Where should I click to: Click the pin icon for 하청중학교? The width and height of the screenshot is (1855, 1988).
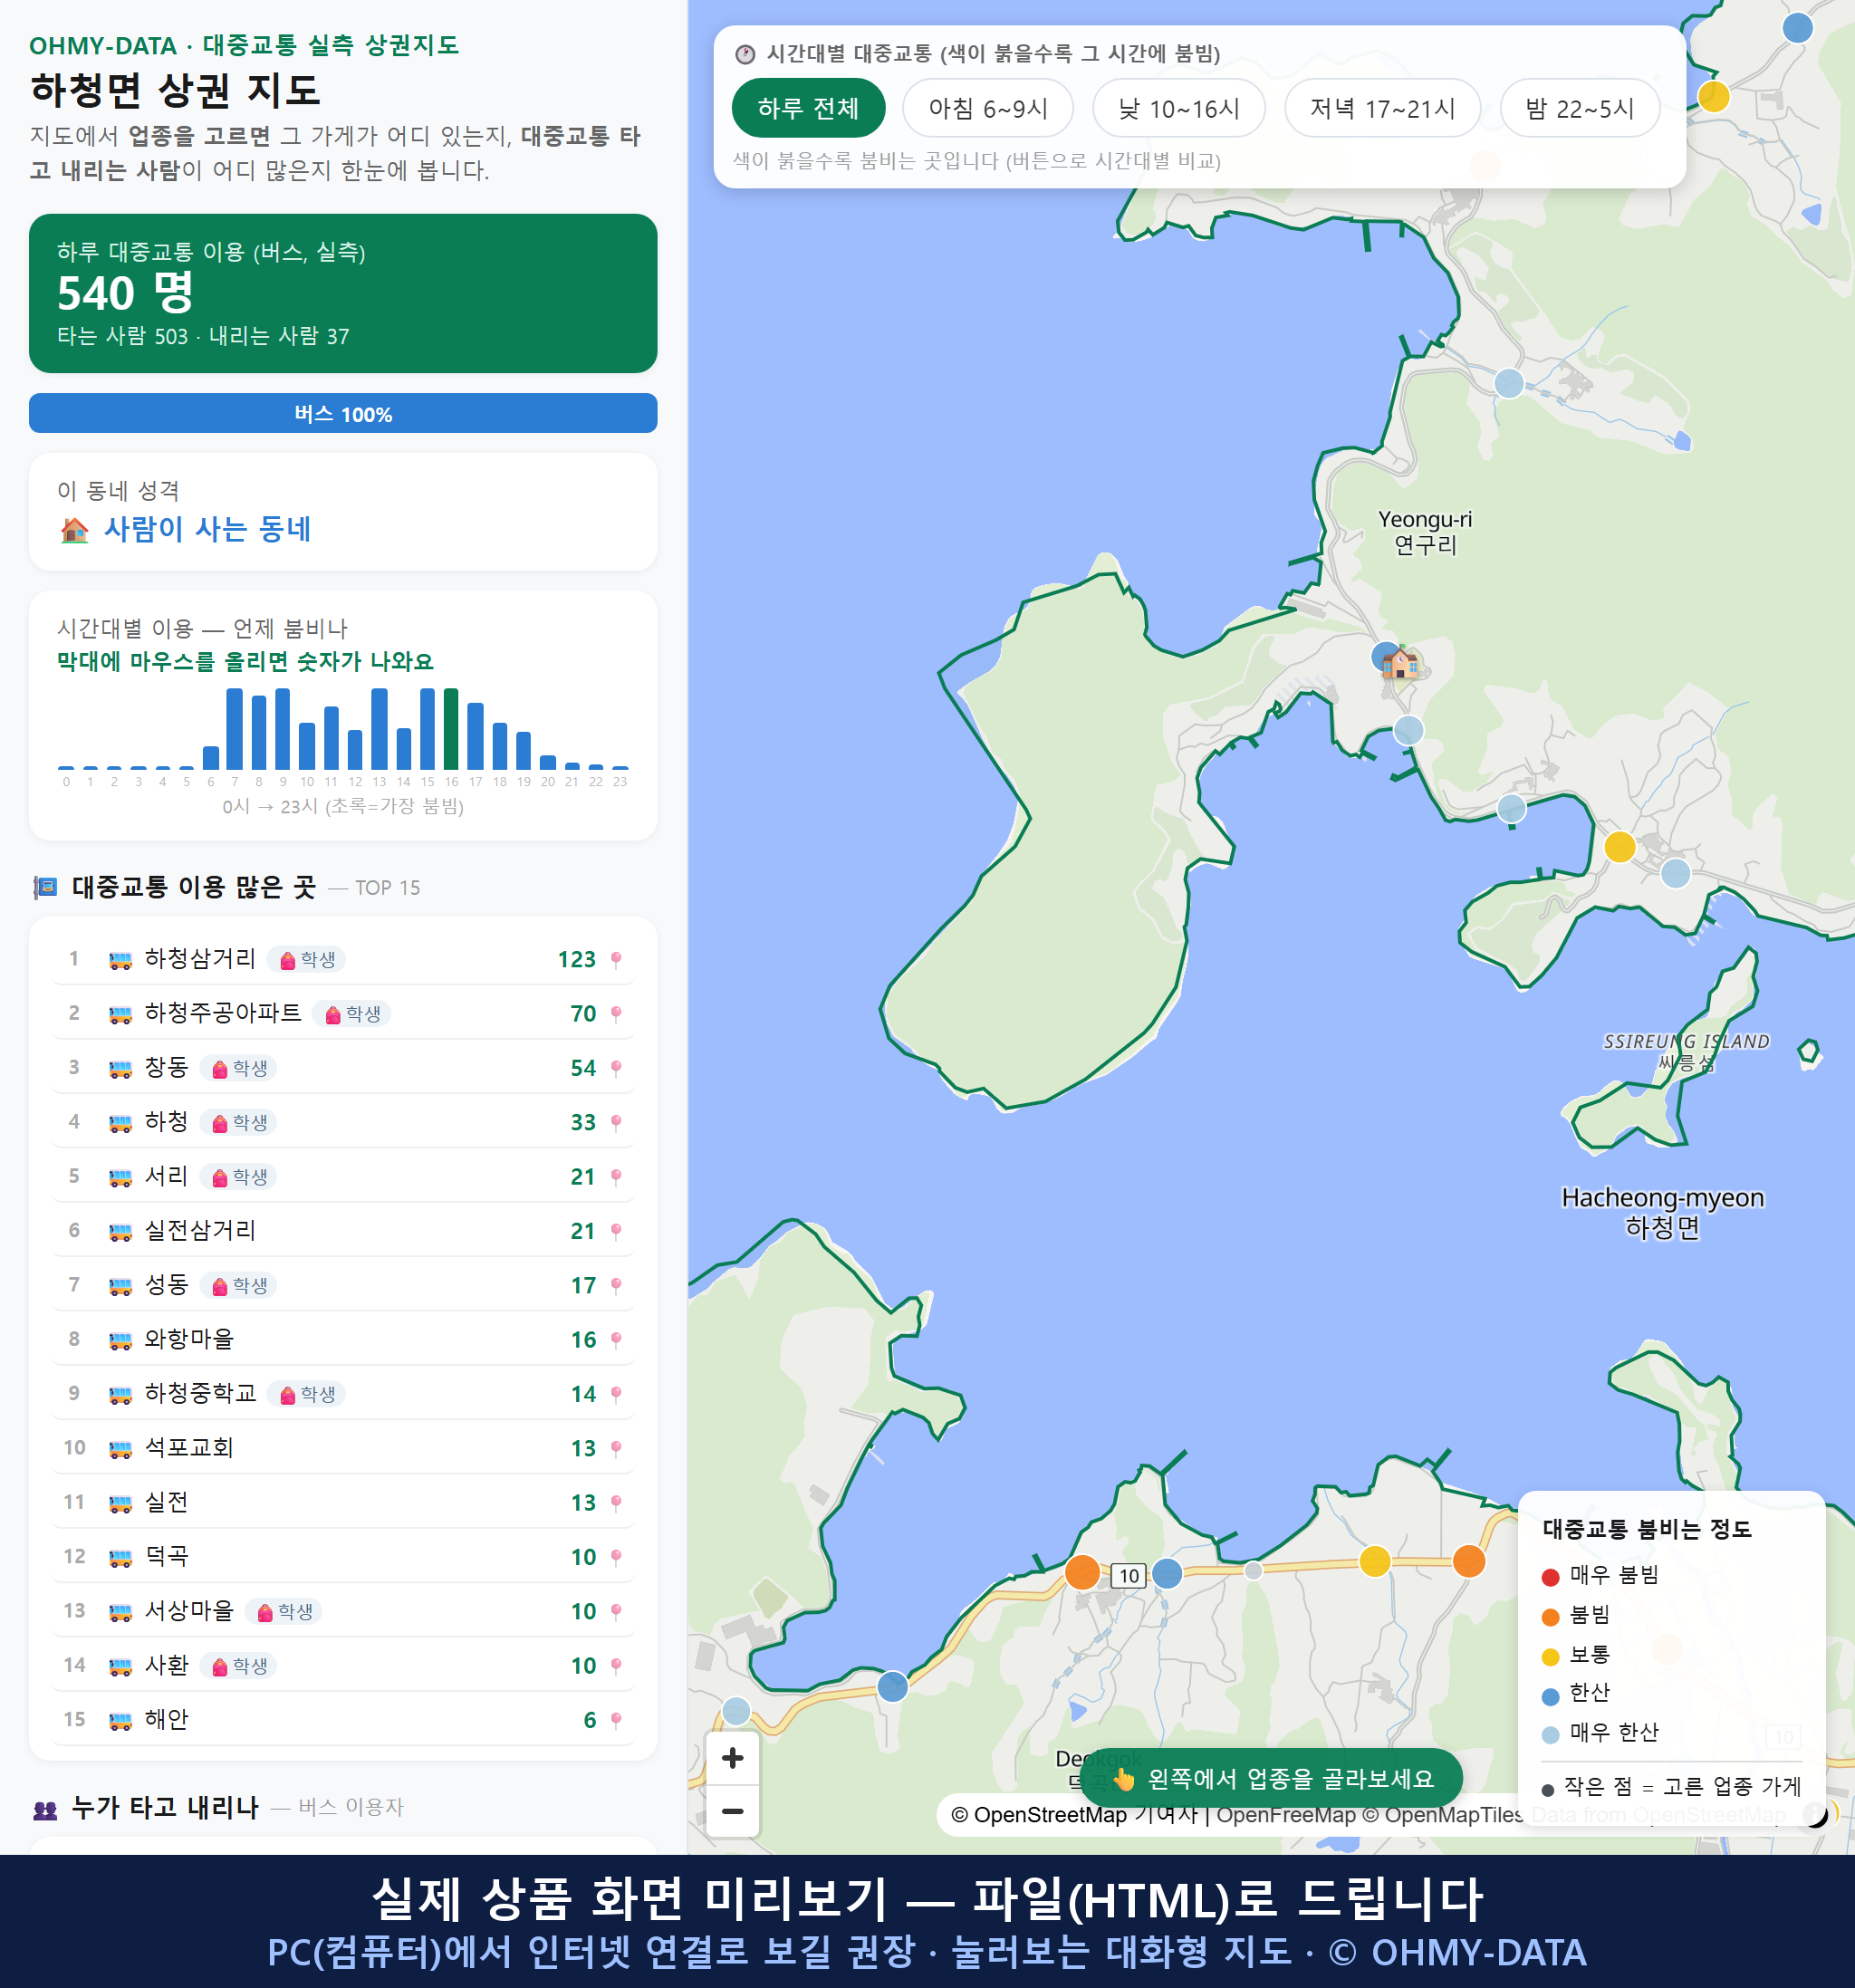616,1394
